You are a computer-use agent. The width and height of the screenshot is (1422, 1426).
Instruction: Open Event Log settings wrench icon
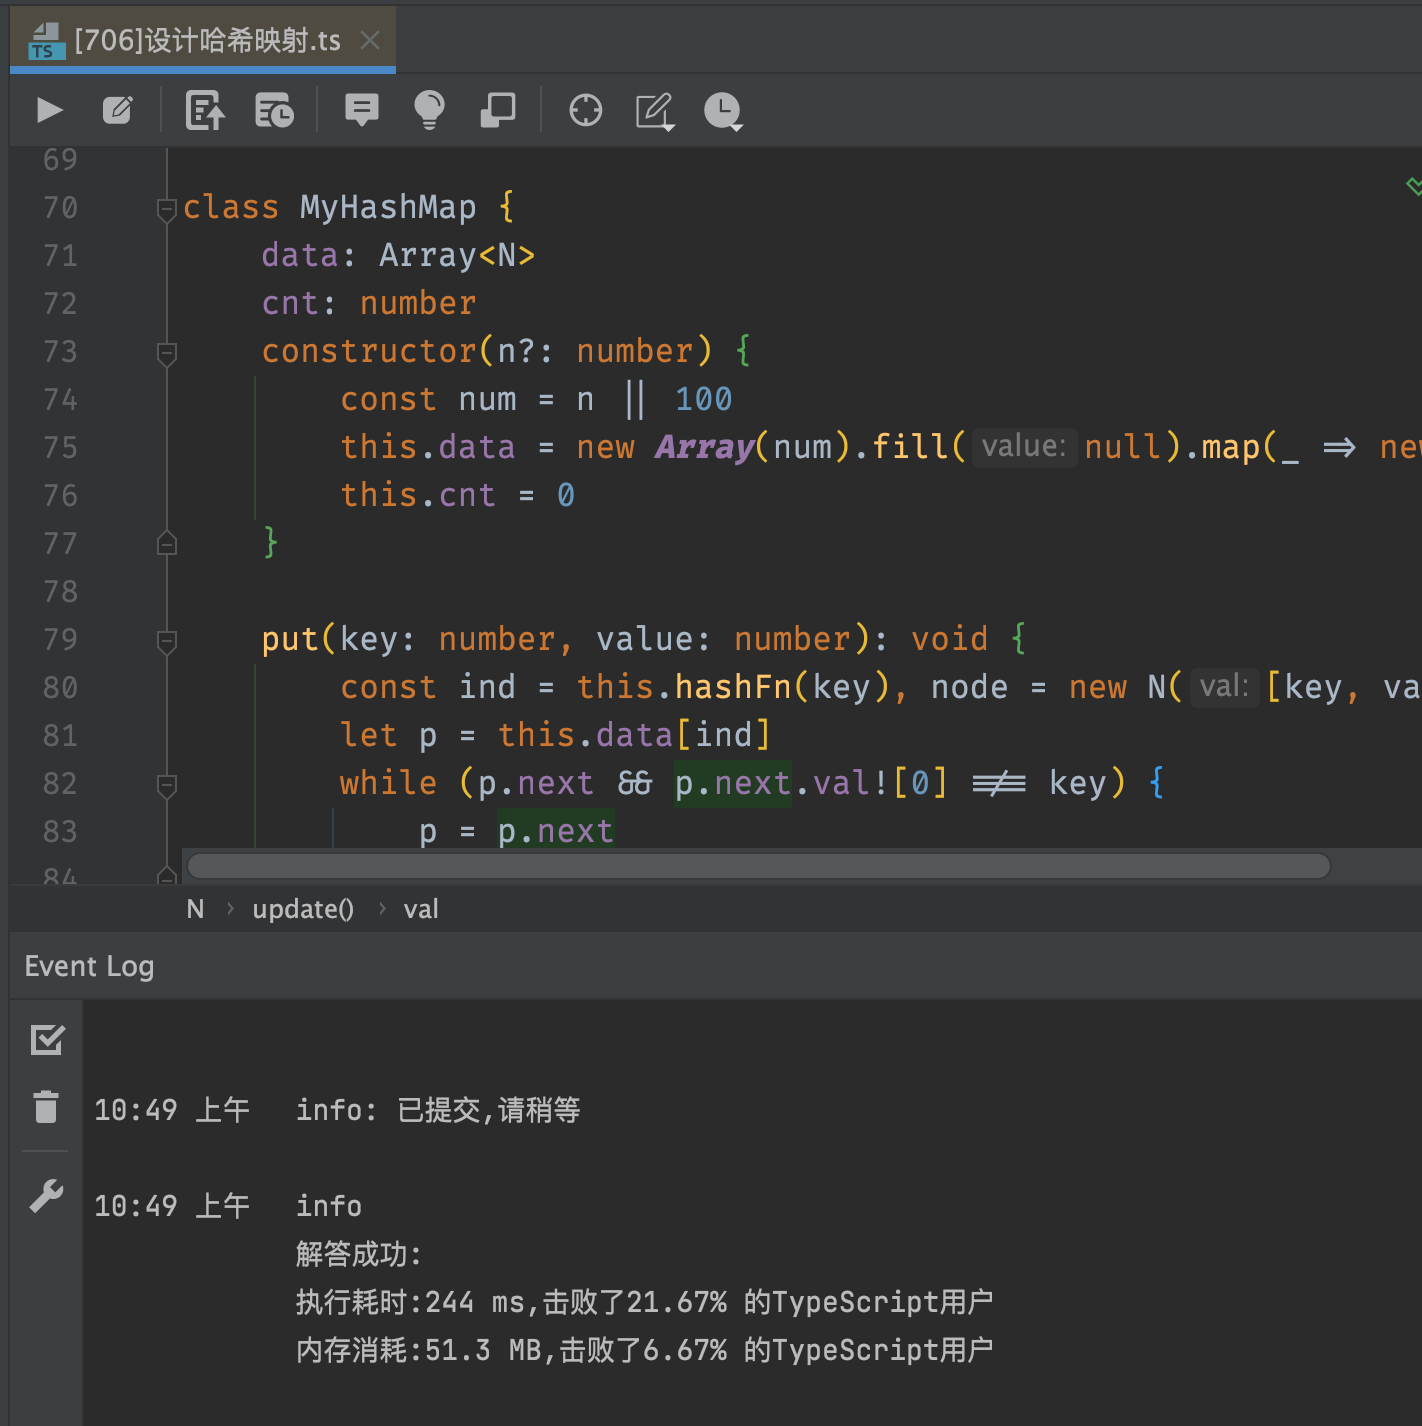[46, 1195]
